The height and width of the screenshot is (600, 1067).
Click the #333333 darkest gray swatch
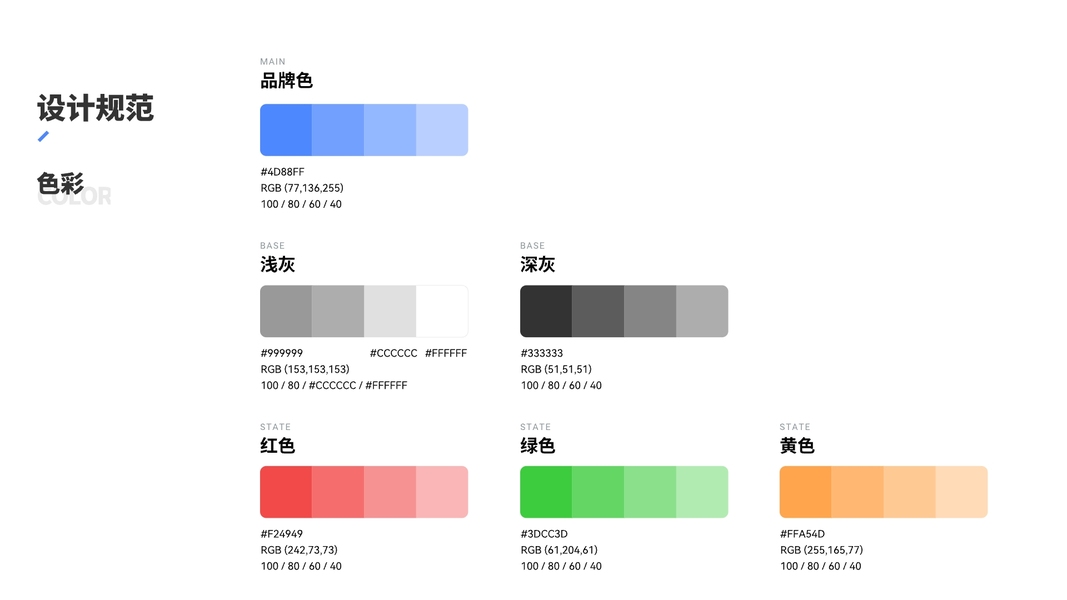pyautogui.click(x=546, y=311)
